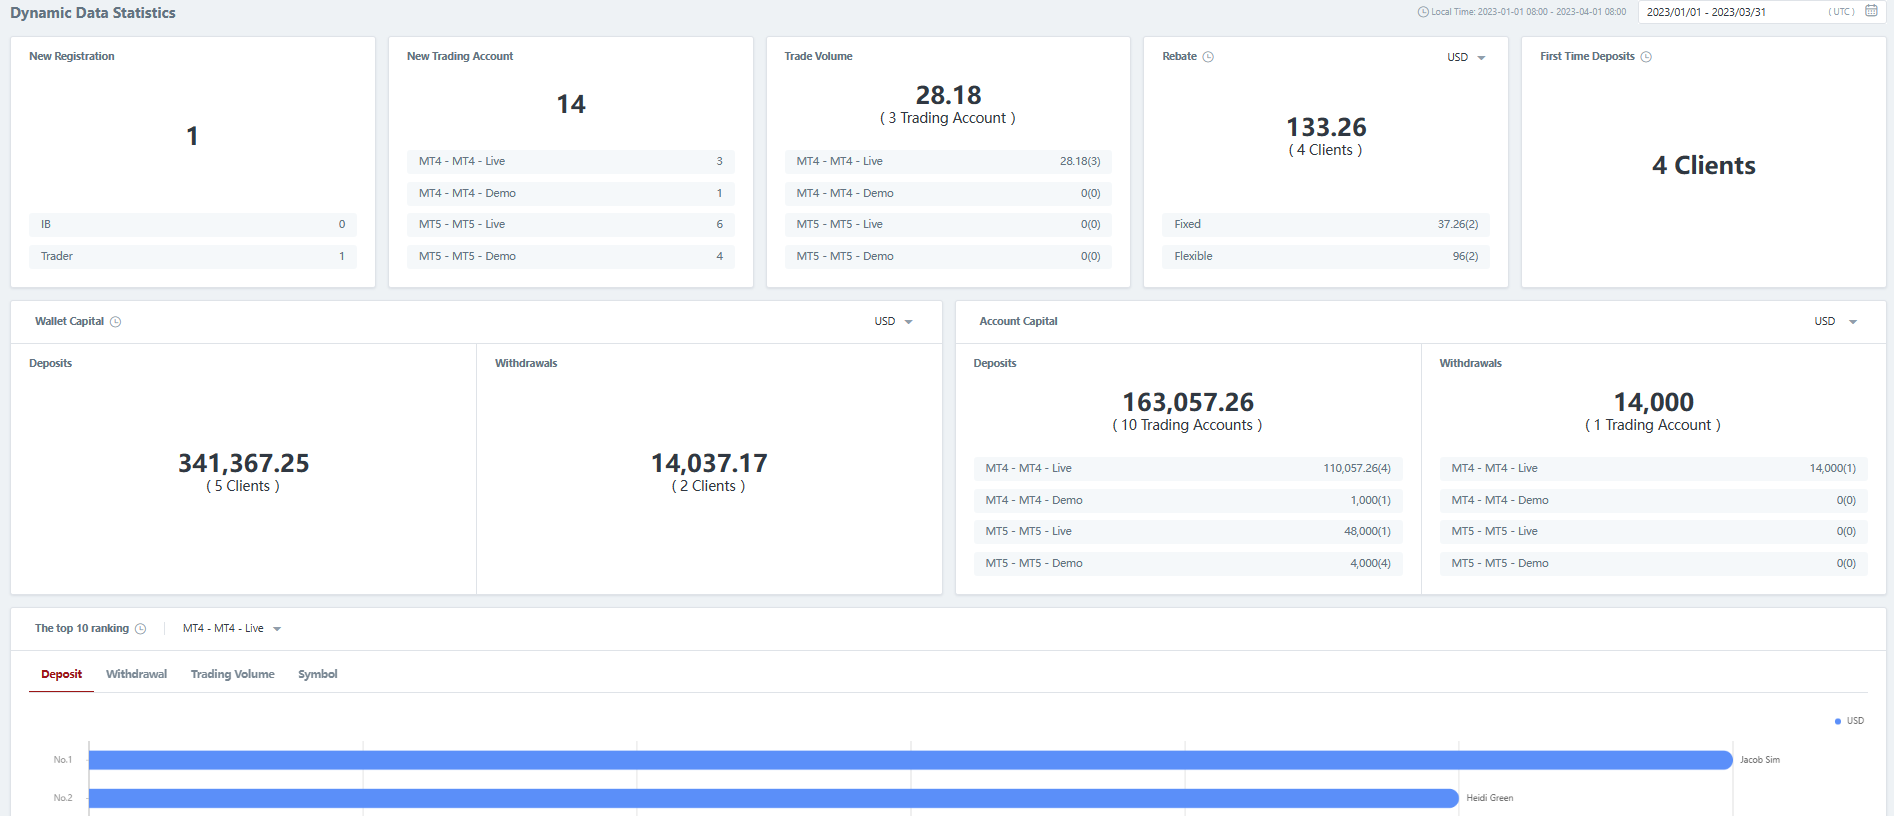Click the Jacob Sim No.1 deposit bar
Viewport: 1894px width, 816px height.
(x=910, y=760)
